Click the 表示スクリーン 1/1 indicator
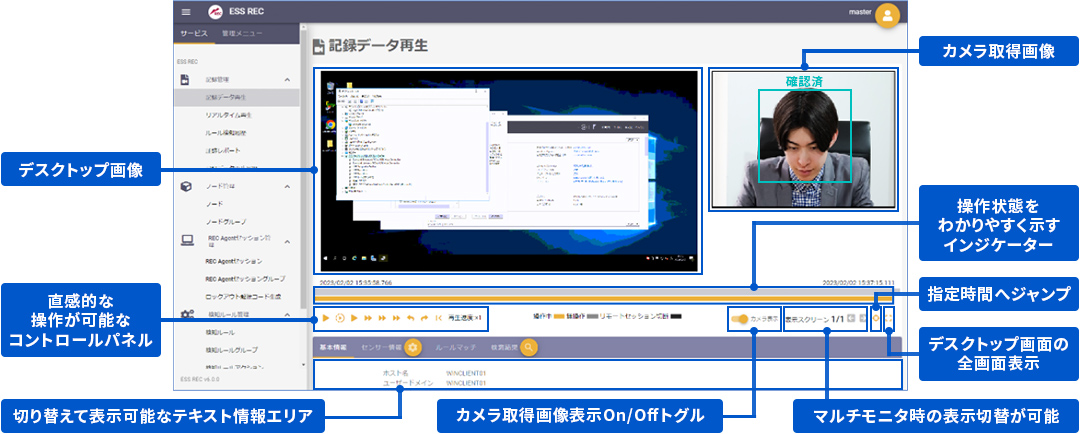Viewport: 1080px width, 434px height. click(815, 319)
